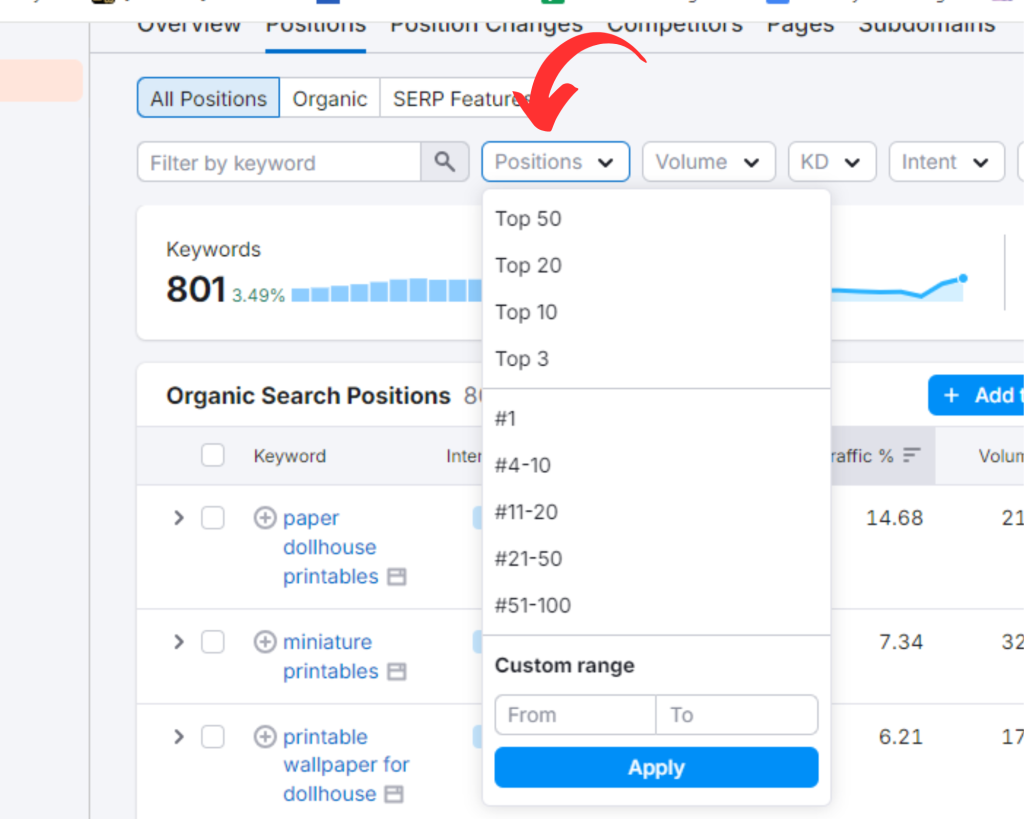1024x819 pixels.
Task: Select Top 10 from Positions menu
Action: point(526,312)
